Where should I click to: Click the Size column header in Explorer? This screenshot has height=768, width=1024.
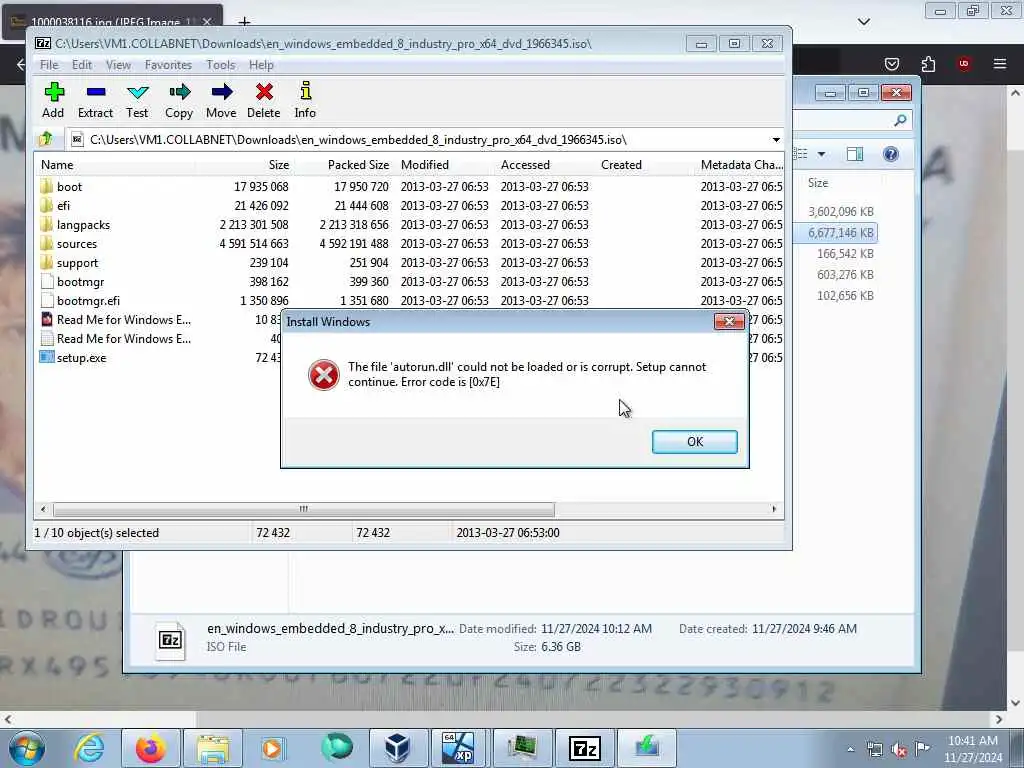tap(818, 183)
